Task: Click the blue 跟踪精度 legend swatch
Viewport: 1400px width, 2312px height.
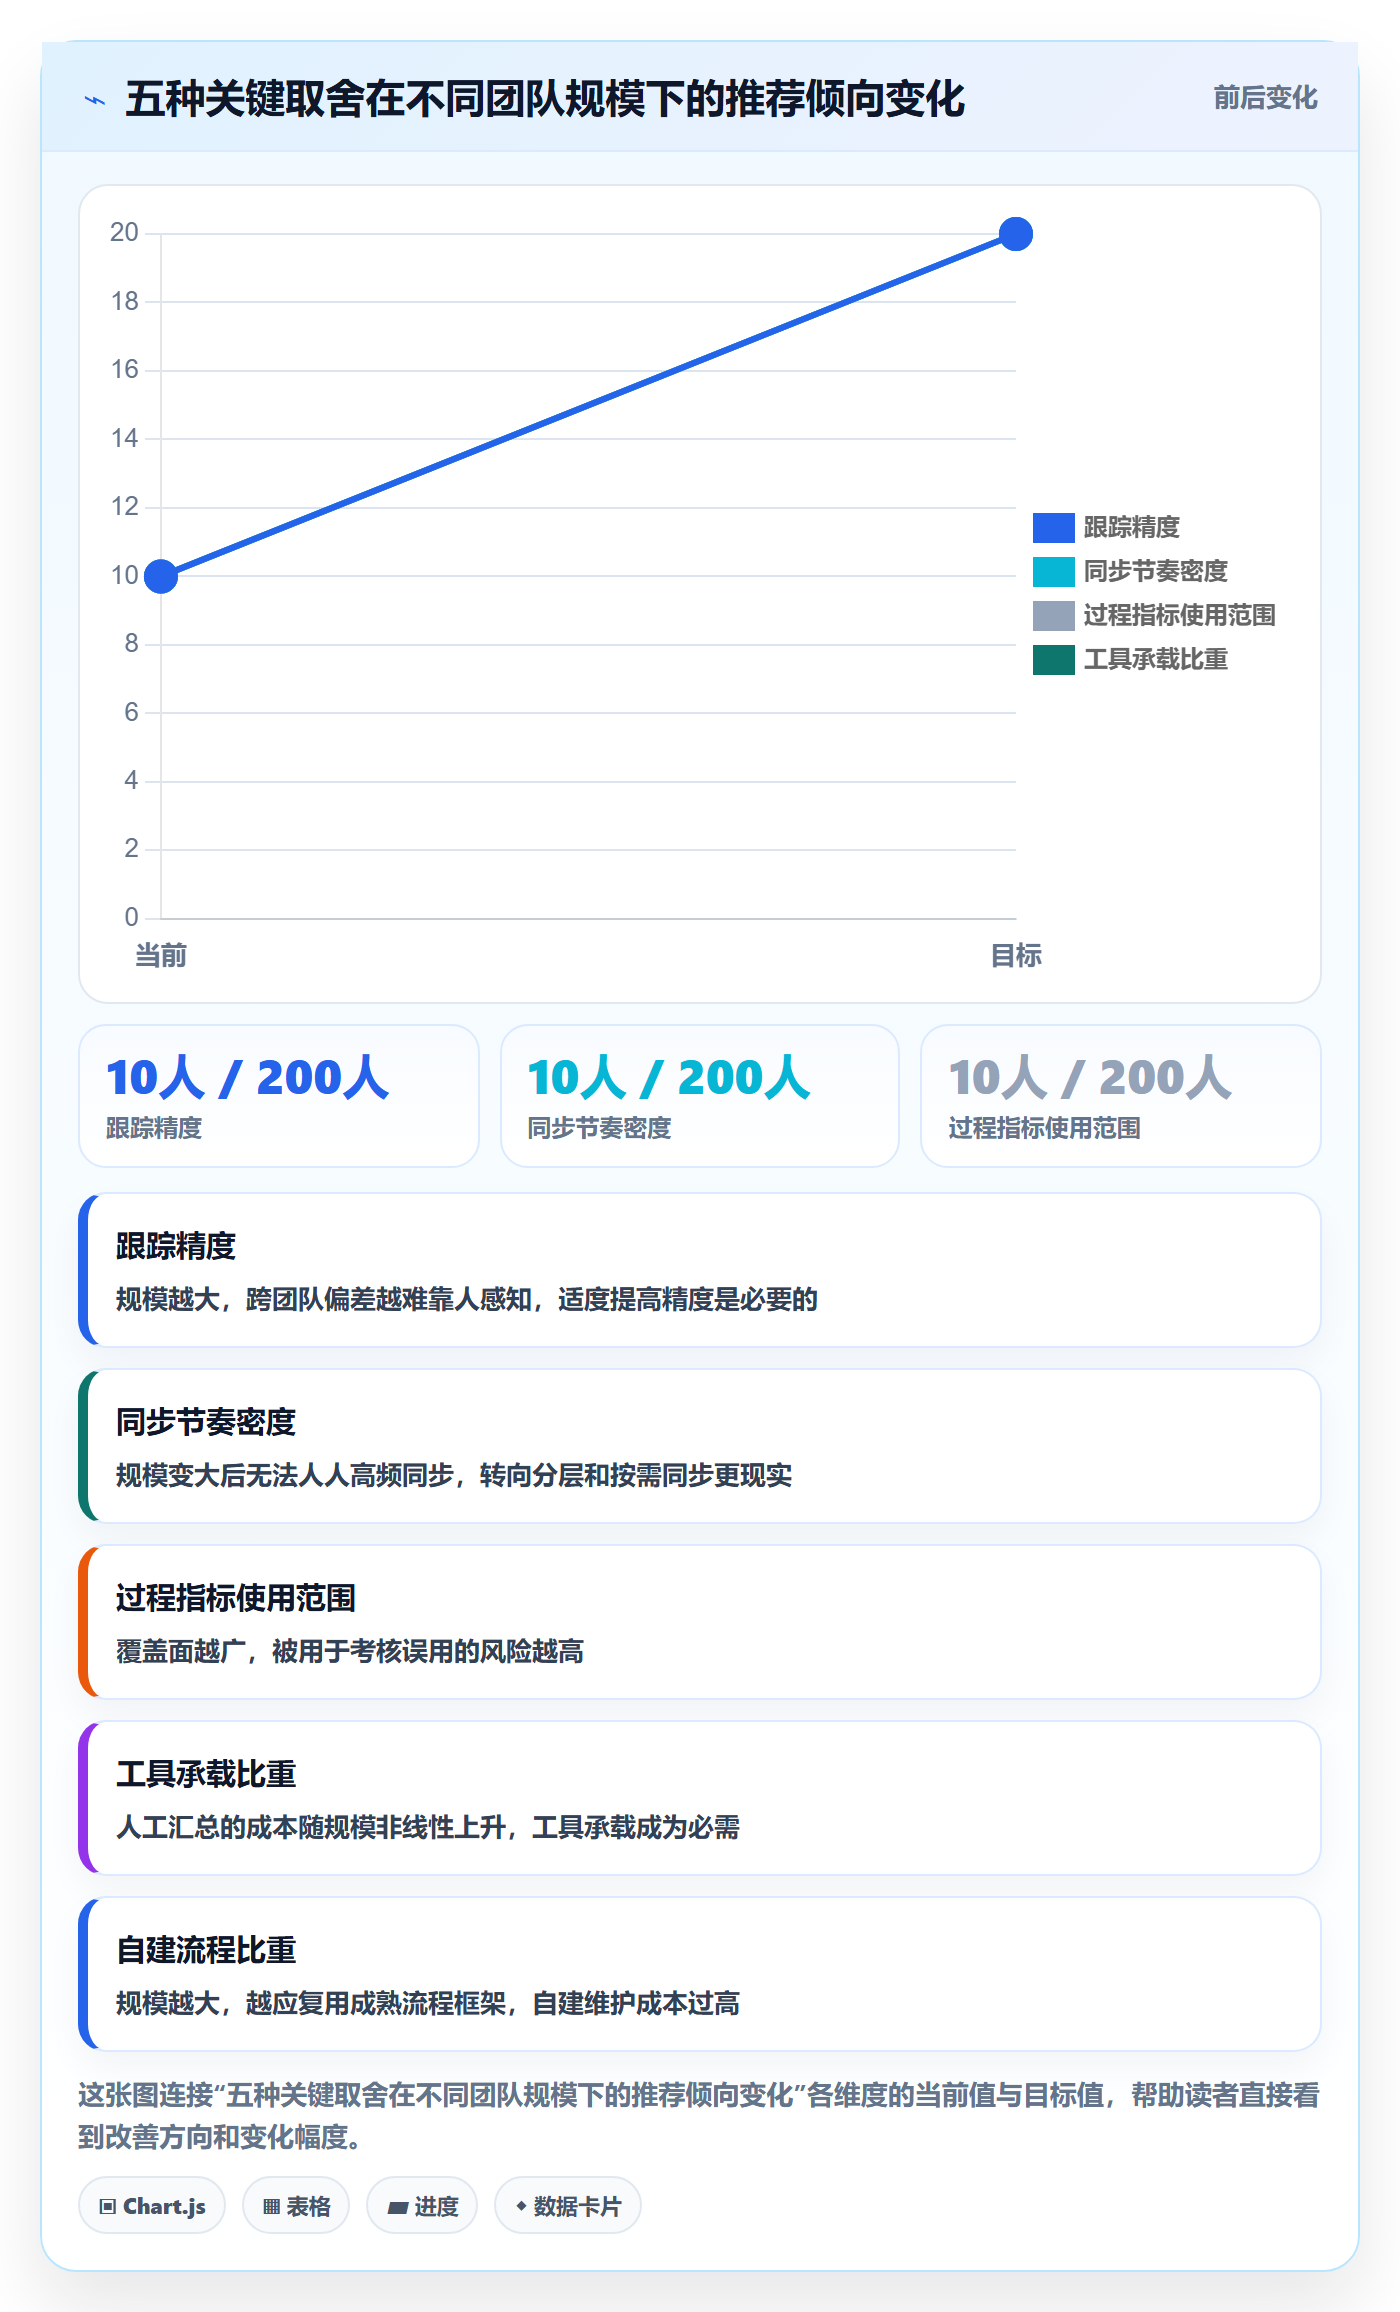Action: pos(1053,527)
